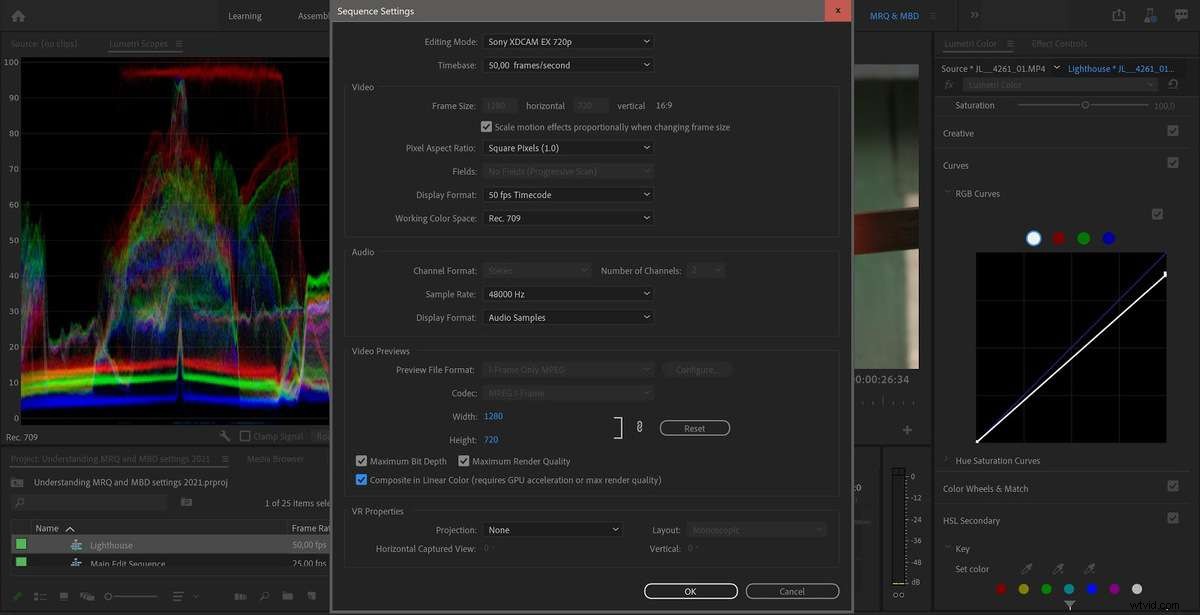Open the Editing Mode dropdown

pos(567,41)
